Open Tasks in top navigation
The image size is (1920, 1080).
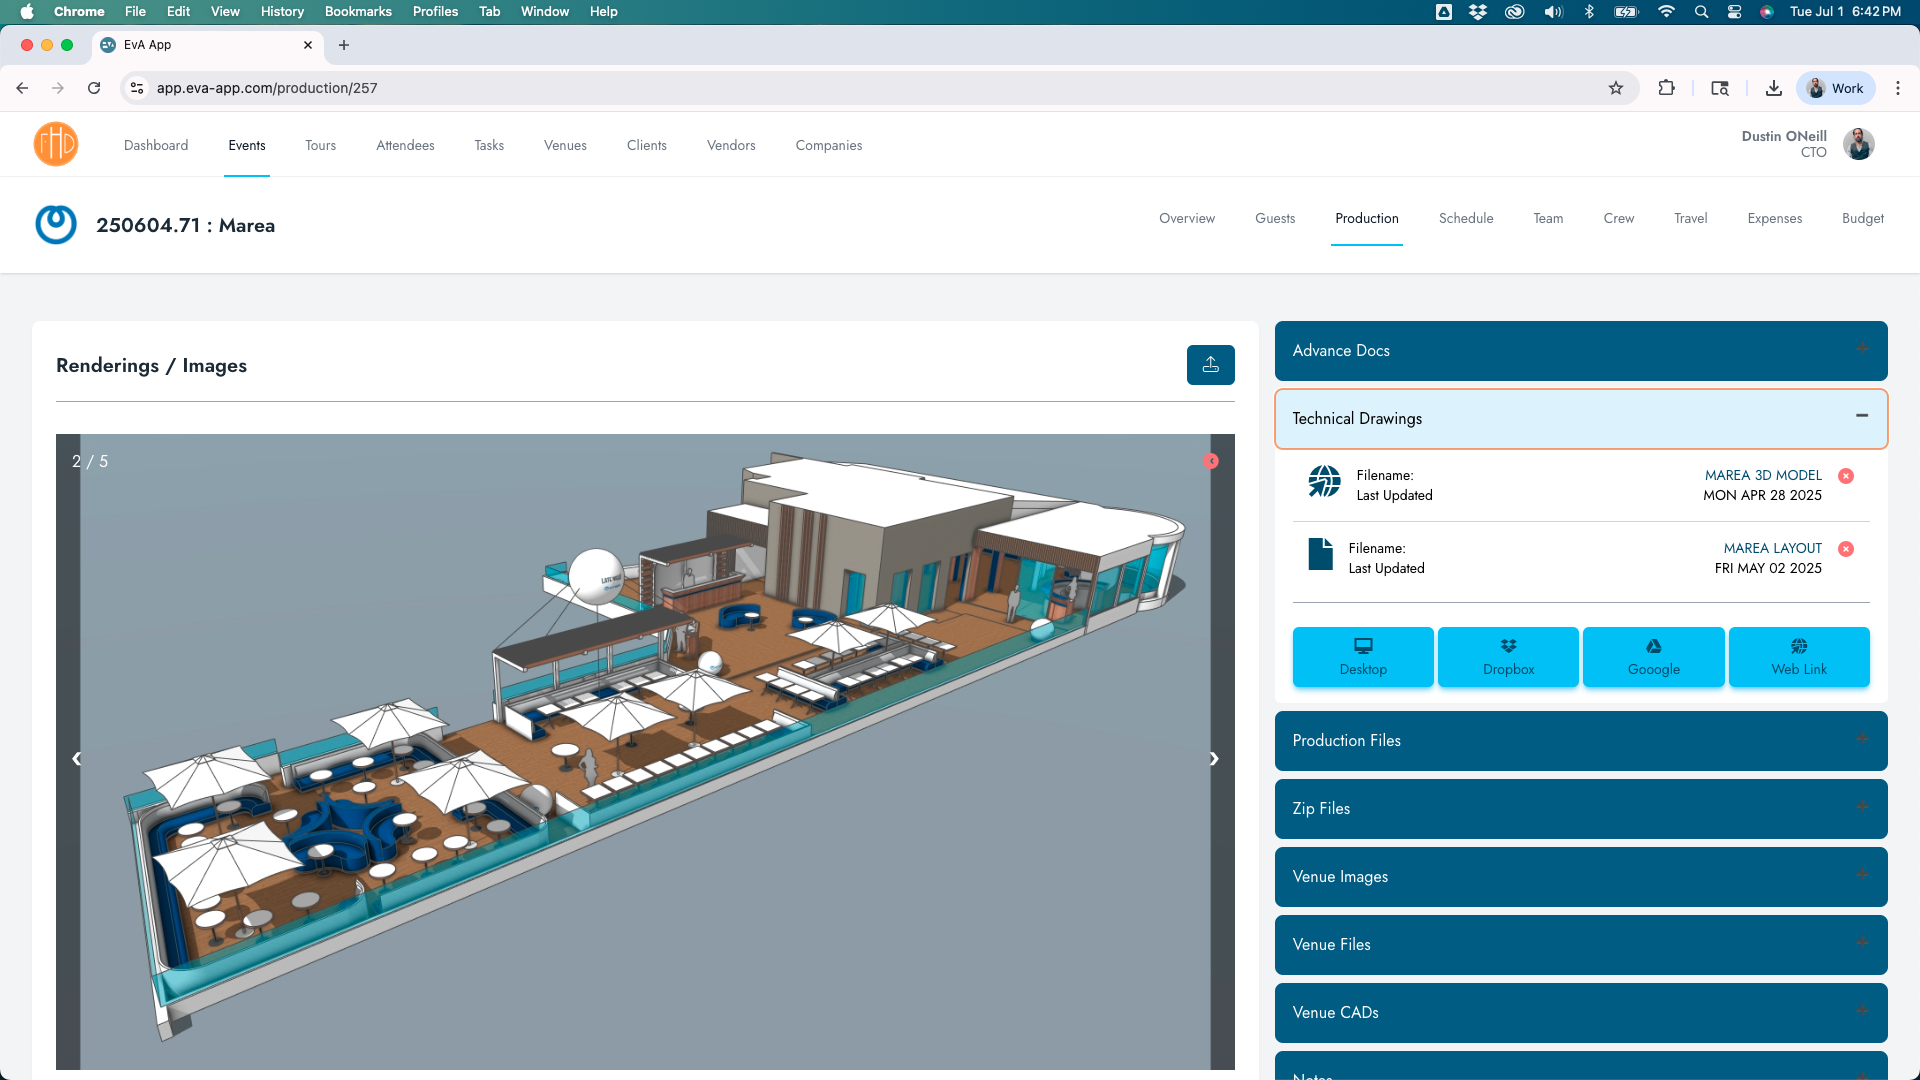489,145
